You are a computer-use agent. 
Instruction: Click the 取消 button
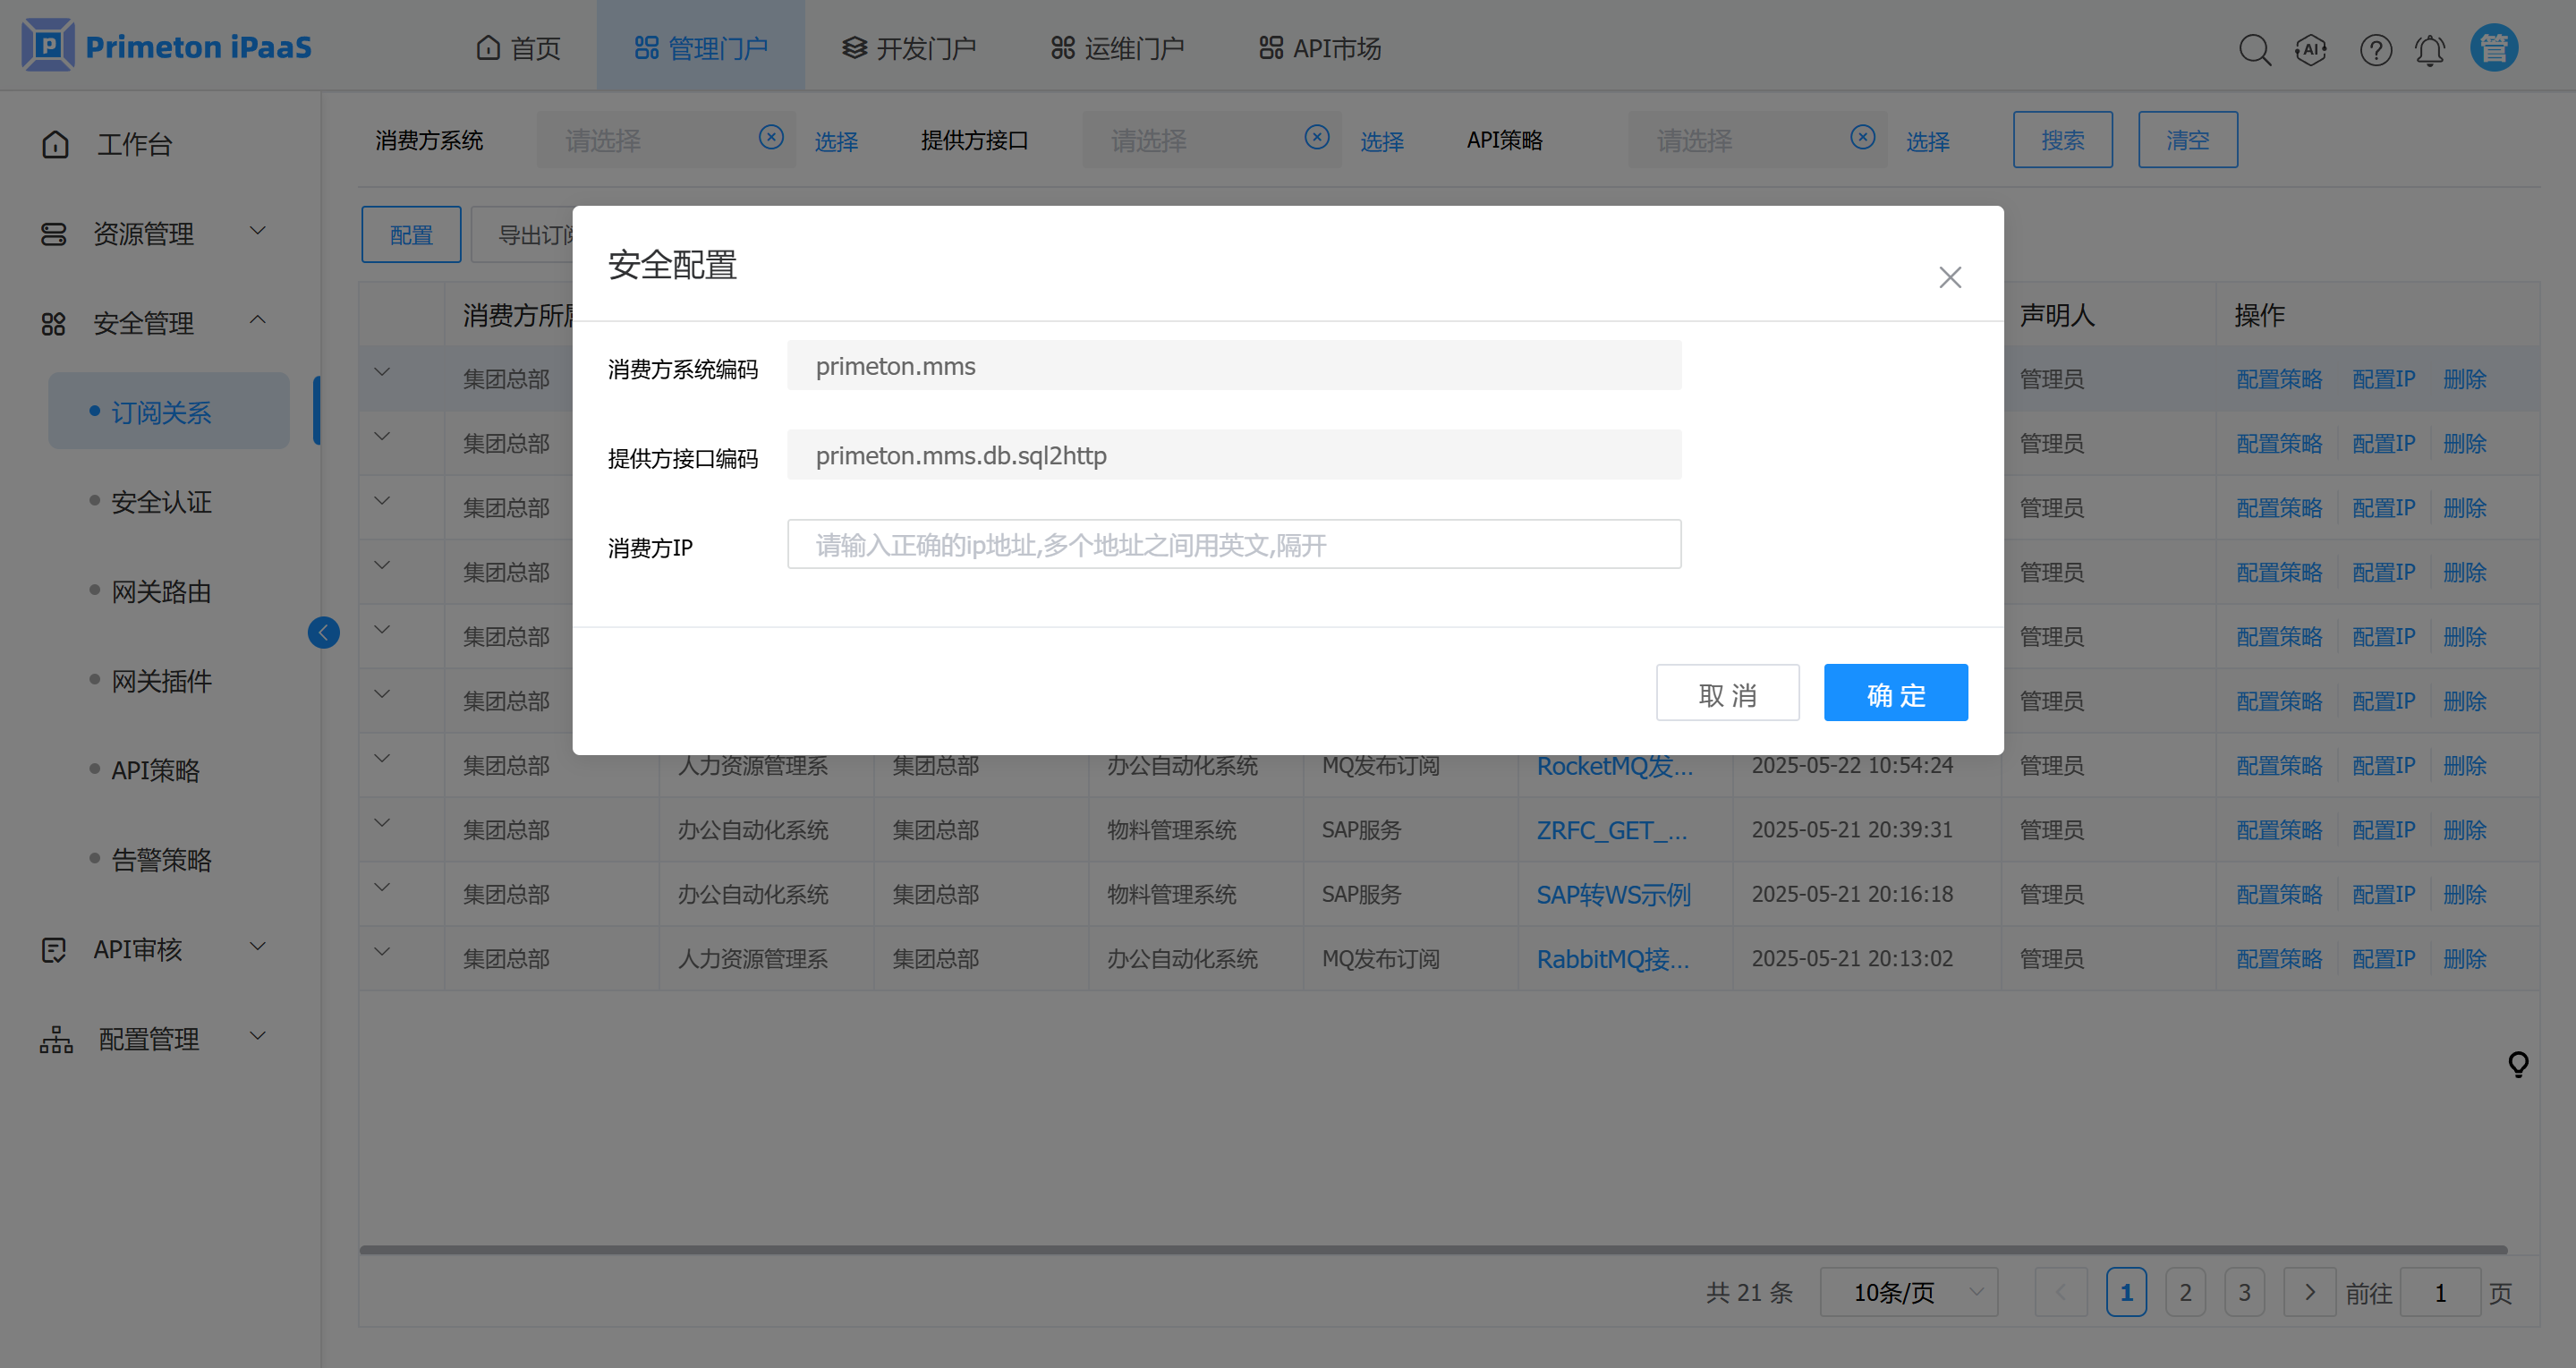1727,693
